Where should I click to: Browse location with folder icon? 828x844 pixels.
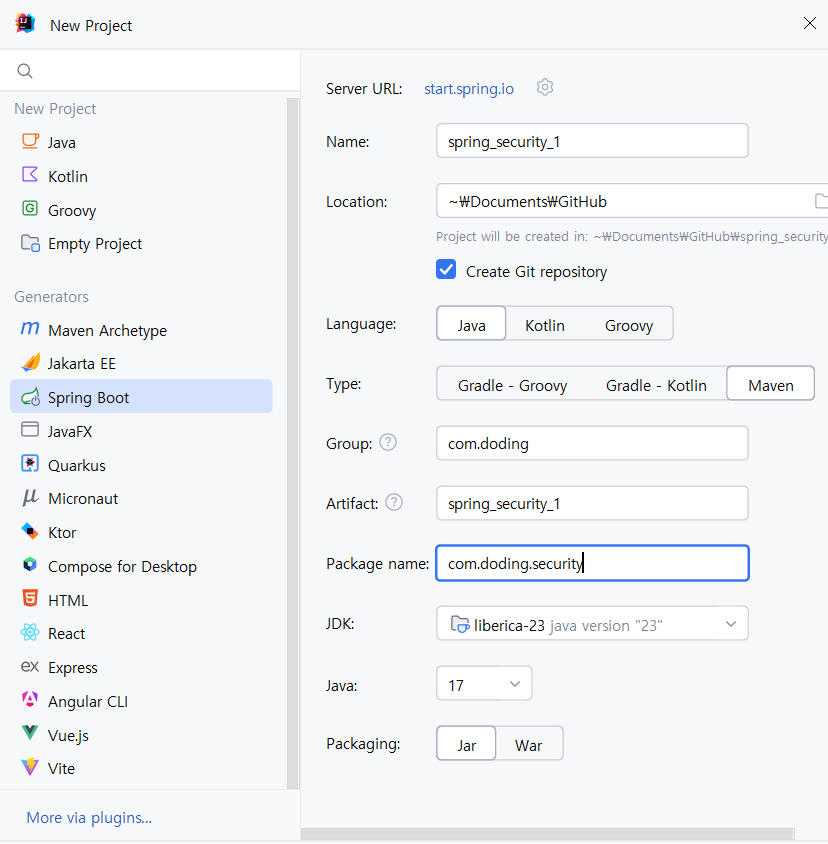click(820, 201)
